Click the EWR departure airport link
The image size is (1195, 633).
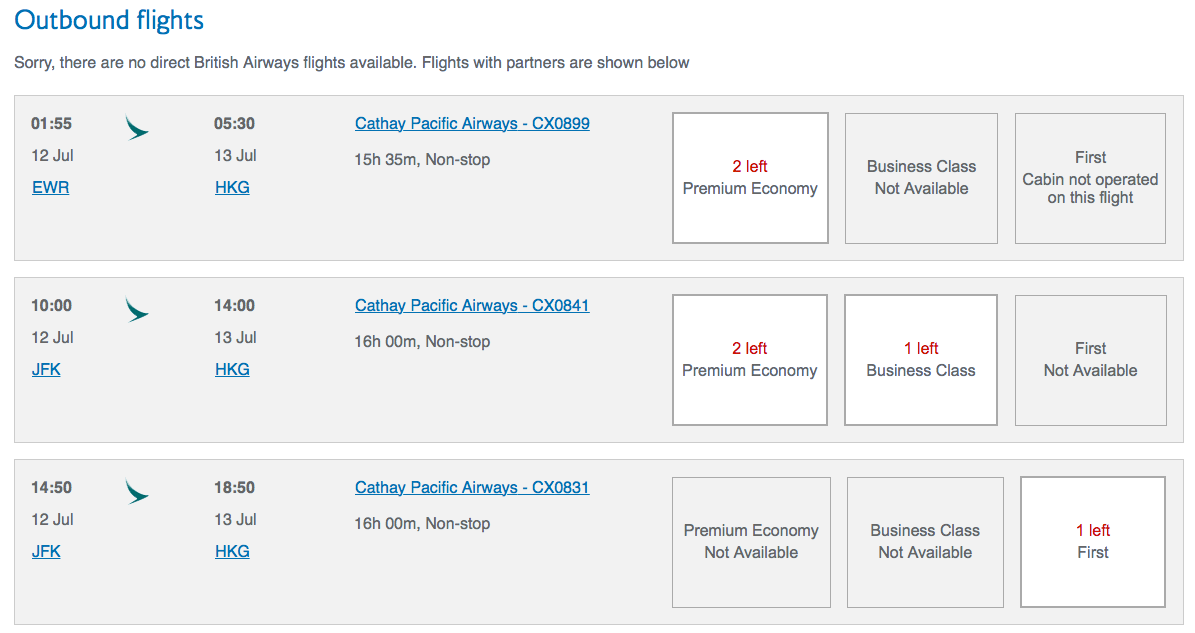[x=51, y=188]
